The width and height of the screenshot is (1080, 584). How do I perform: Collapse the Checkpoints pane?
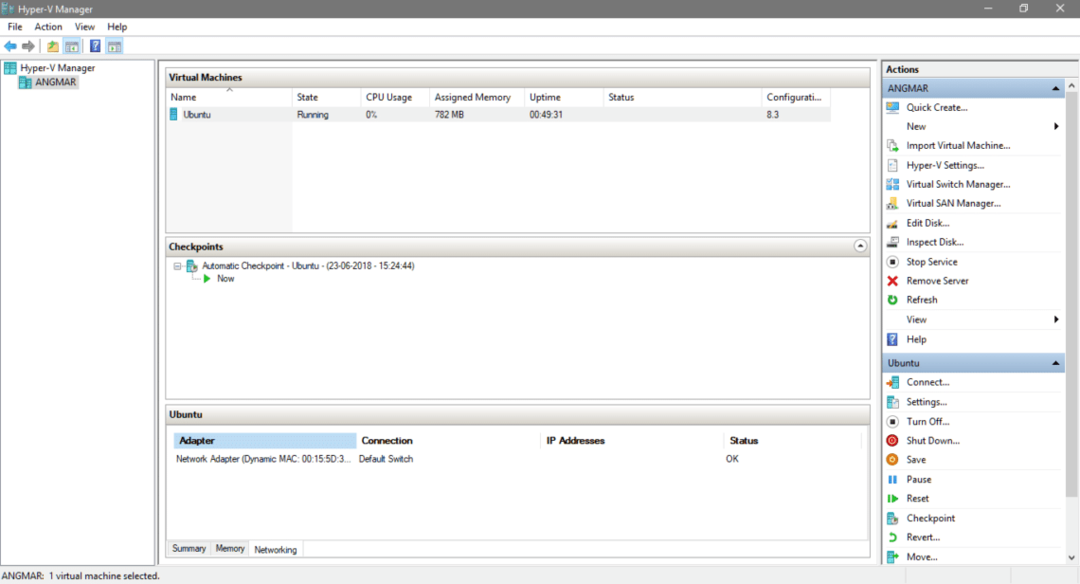pos(859,246)
